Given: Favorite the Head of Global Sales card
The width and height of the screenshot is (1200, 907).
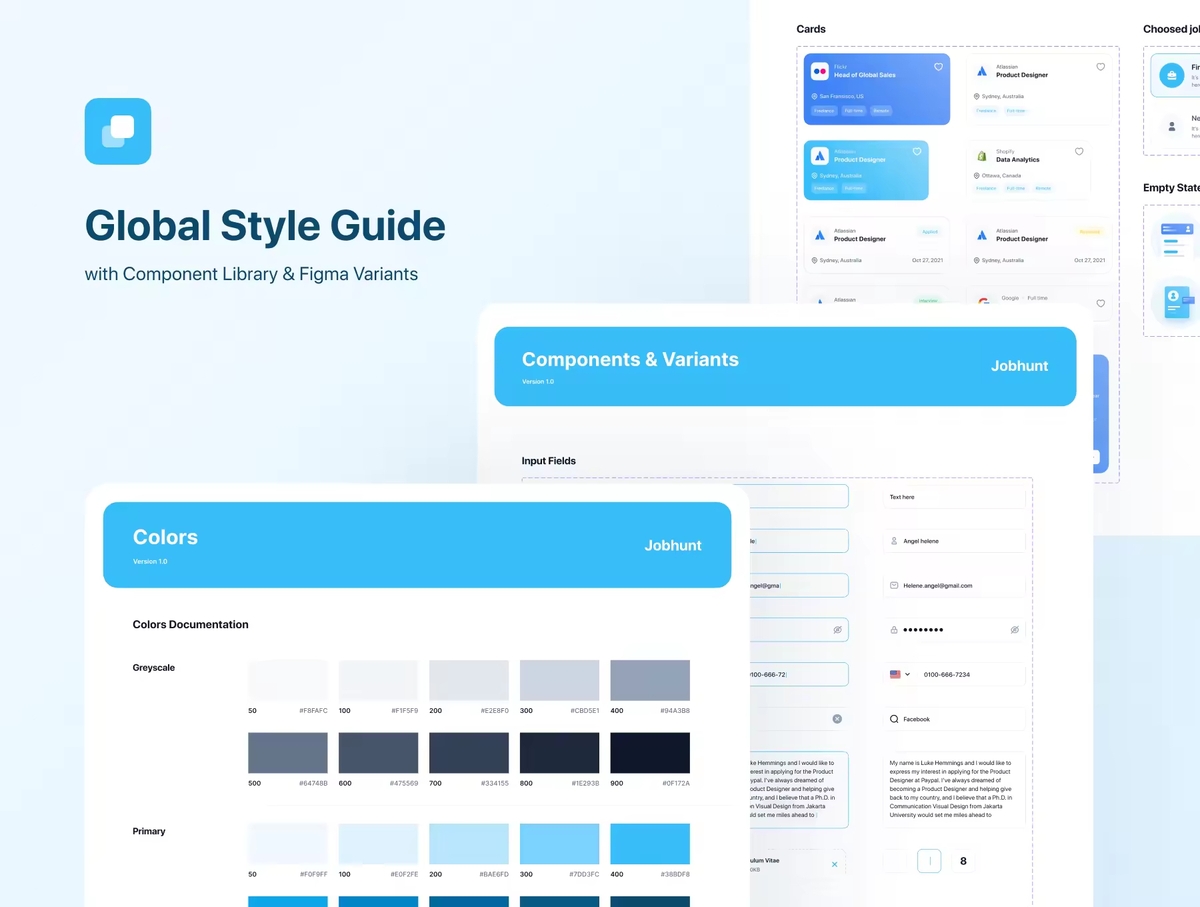Looking at the screenshot, I should click(938, 67).
